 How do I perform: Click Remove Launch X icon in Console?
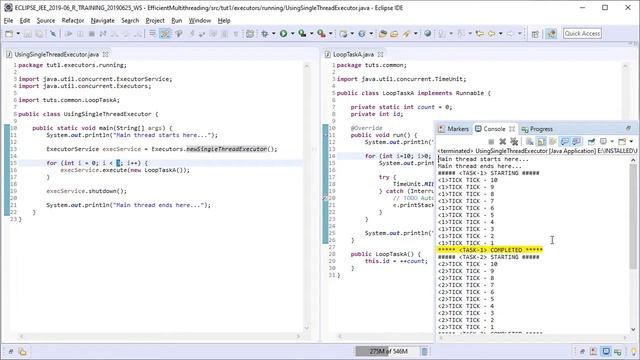coord(502,142)
